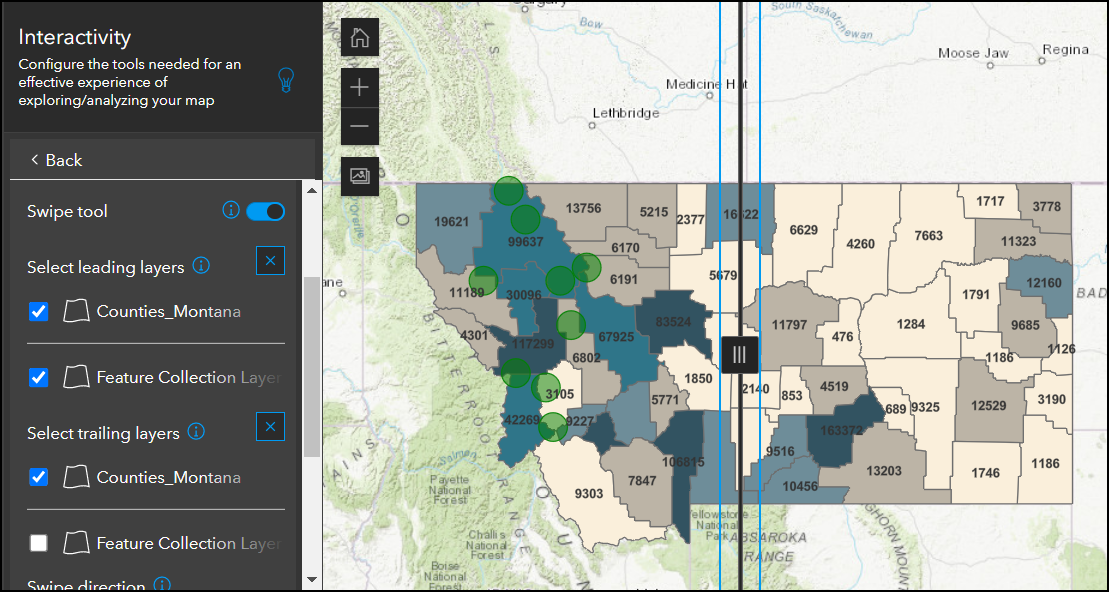The width and height of the screenshot is (1109, 592).
Task: Zoom out on the map
Action: (x=360, y=127)
